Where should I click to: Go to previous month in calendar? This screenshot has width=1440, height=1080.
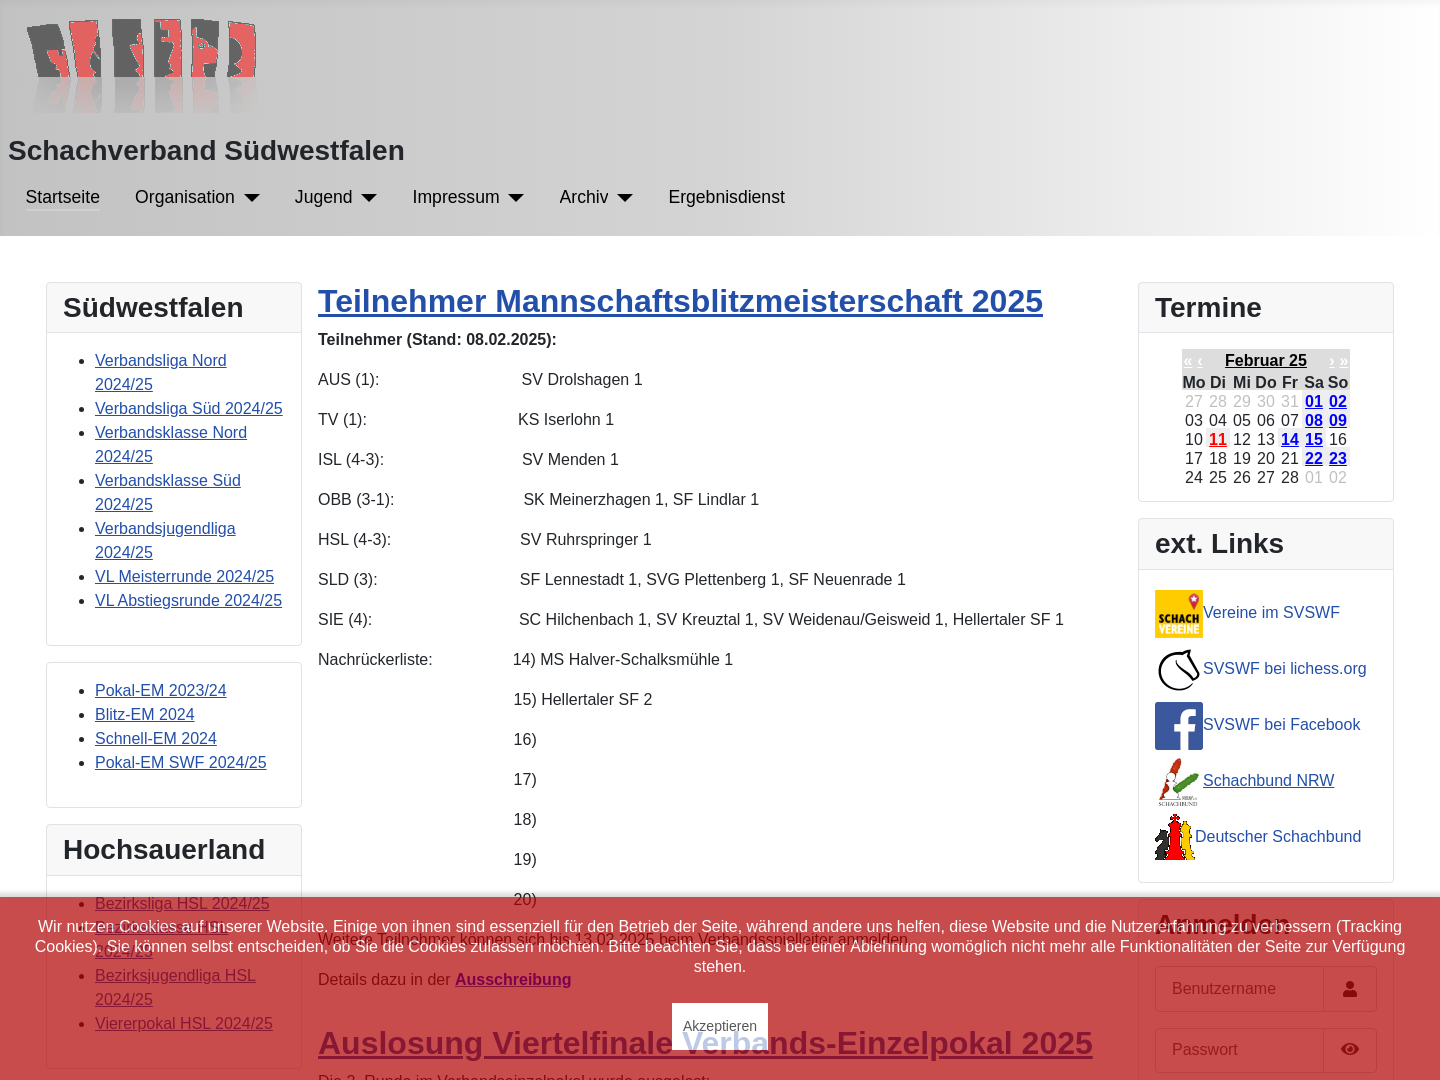[1200, 361]
